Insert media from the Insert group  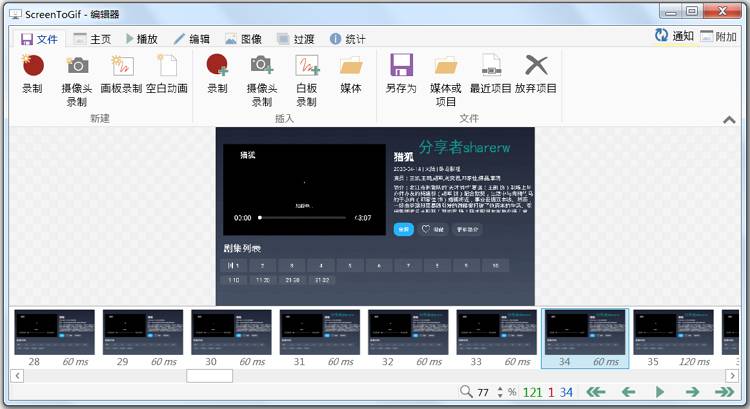click(x=350, y=67)
